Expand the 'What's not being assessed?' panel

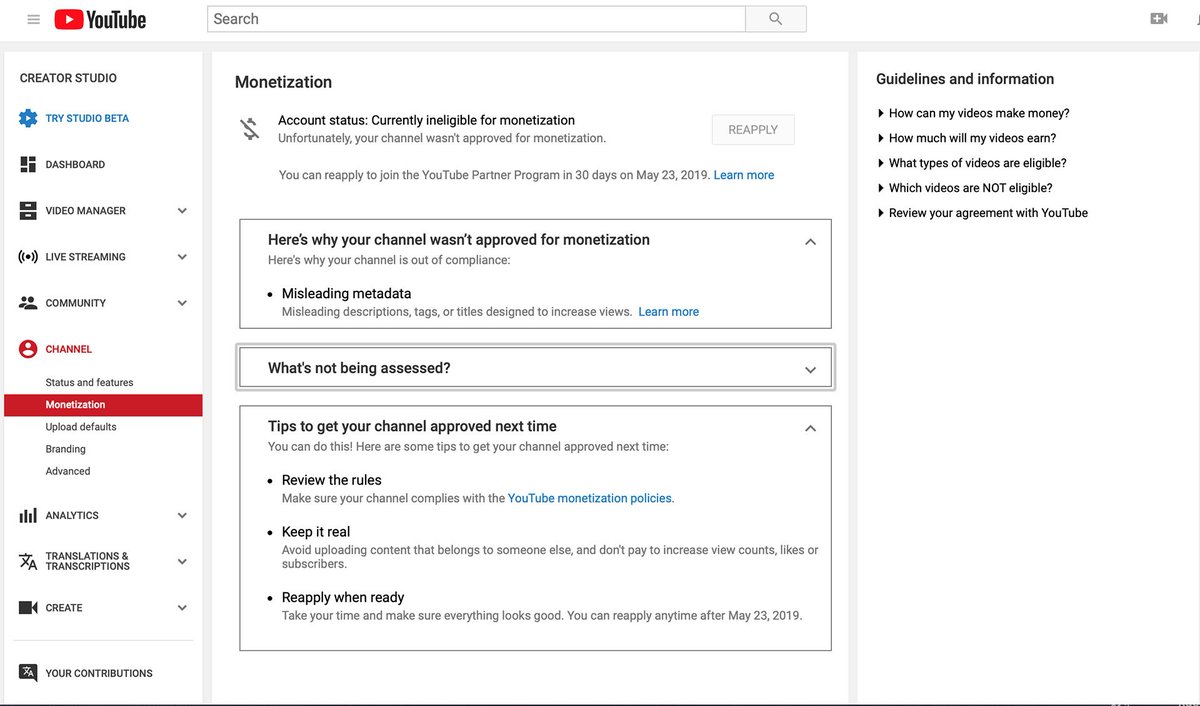point(810,370)
